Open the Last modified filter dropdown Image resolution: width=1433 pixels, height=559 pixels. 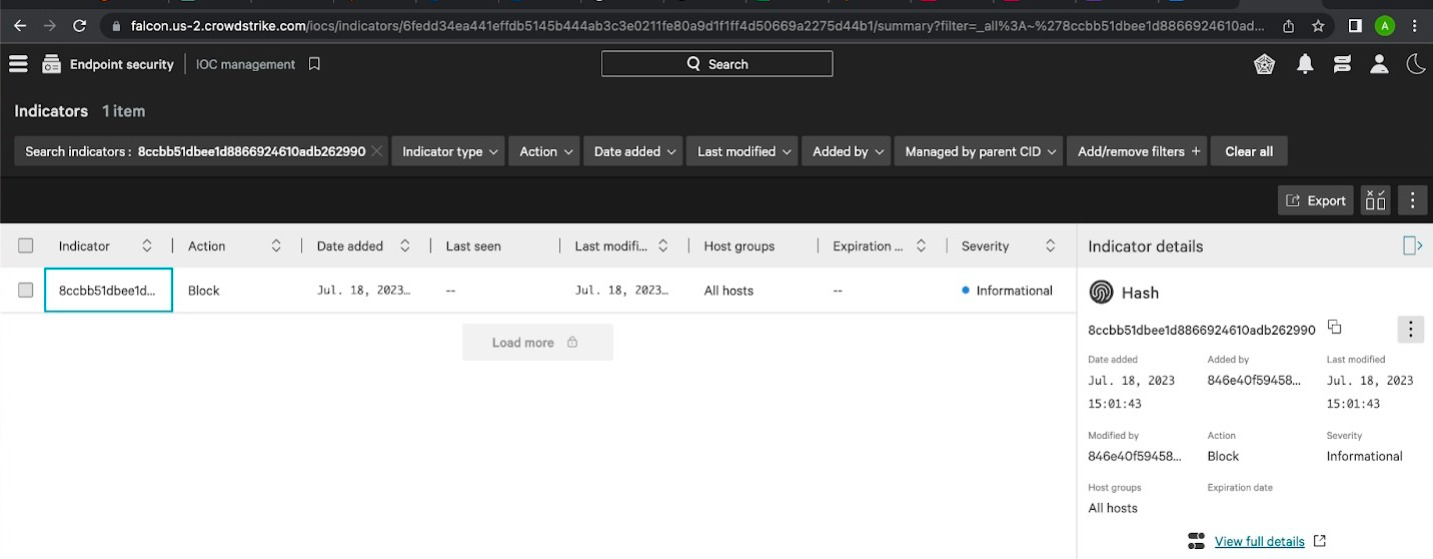click(742, 151)
